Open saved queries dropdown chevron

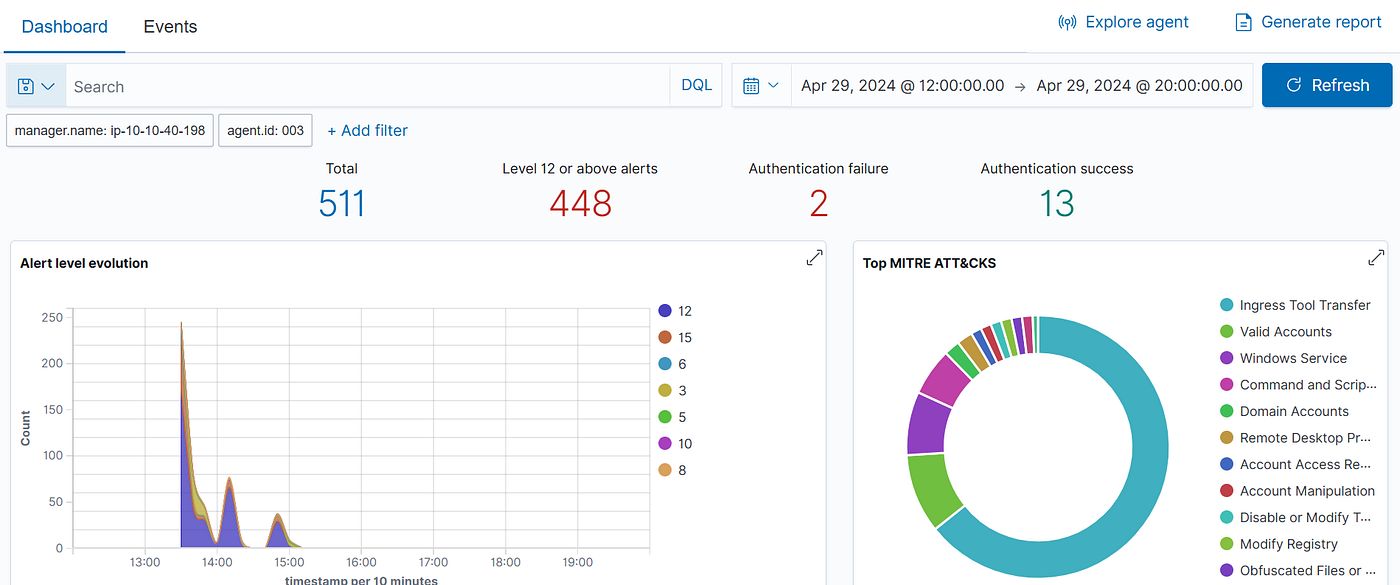click(x=48, y=86)
